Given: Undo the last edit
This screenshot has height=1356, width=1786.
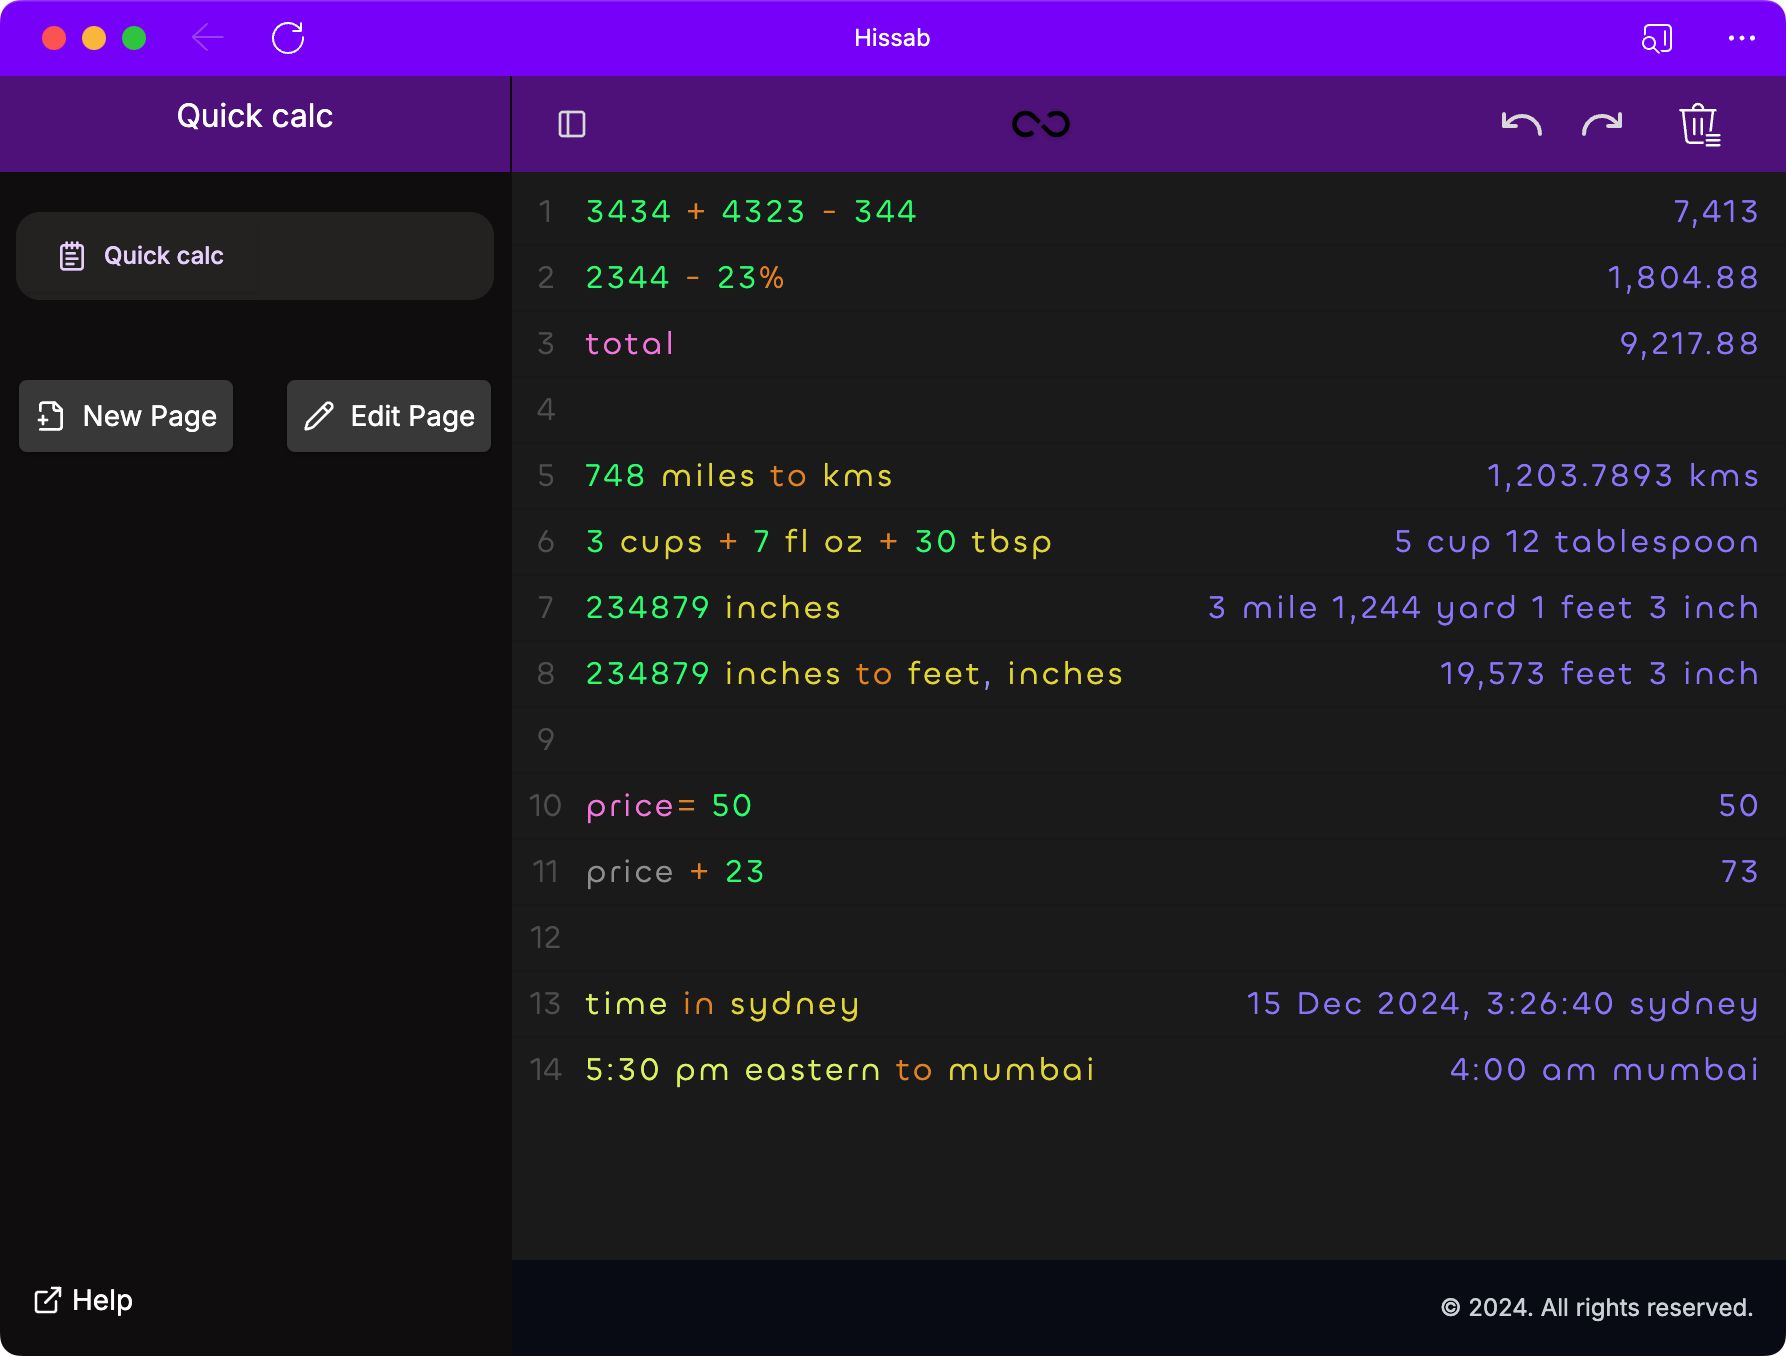Looking at the screenshot, I should pos(1521,124).
